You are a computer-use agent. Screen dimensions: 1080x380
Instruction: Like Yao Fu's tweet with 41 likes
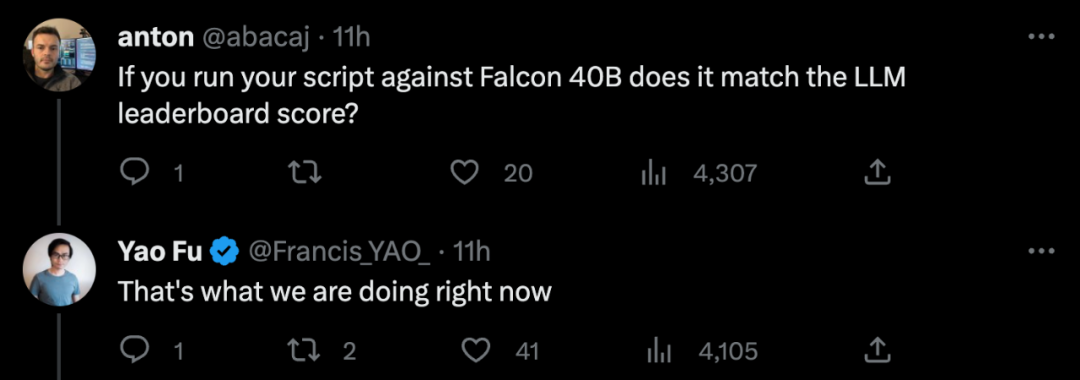(473, 352)
